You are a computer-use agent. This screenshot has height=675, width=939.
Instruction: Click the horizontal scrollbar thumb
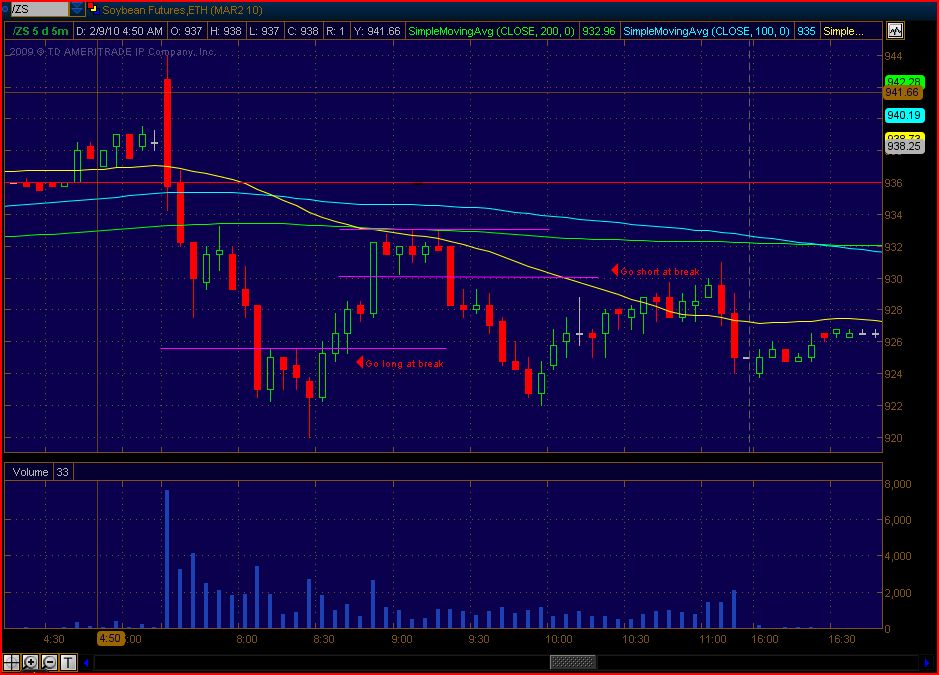click(x=573, y=662)
